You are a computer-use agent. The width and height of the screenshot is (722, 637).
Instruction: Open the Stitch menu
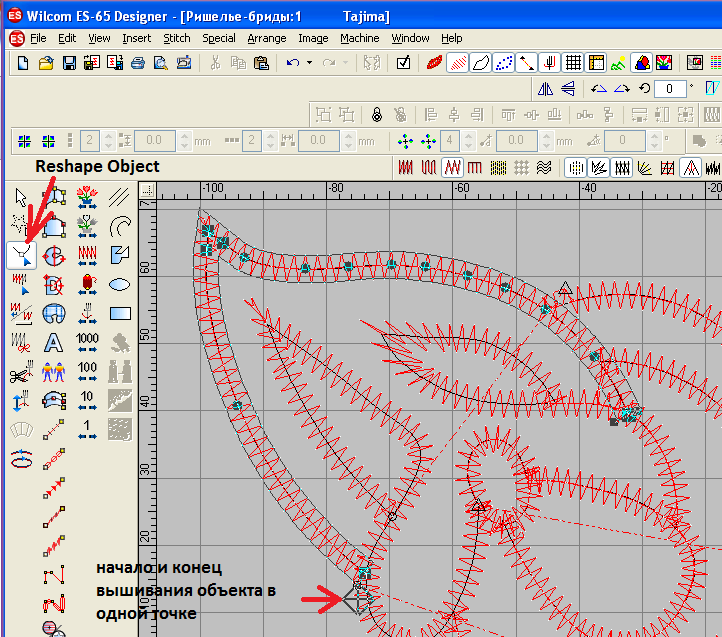[x=176, y=38]
